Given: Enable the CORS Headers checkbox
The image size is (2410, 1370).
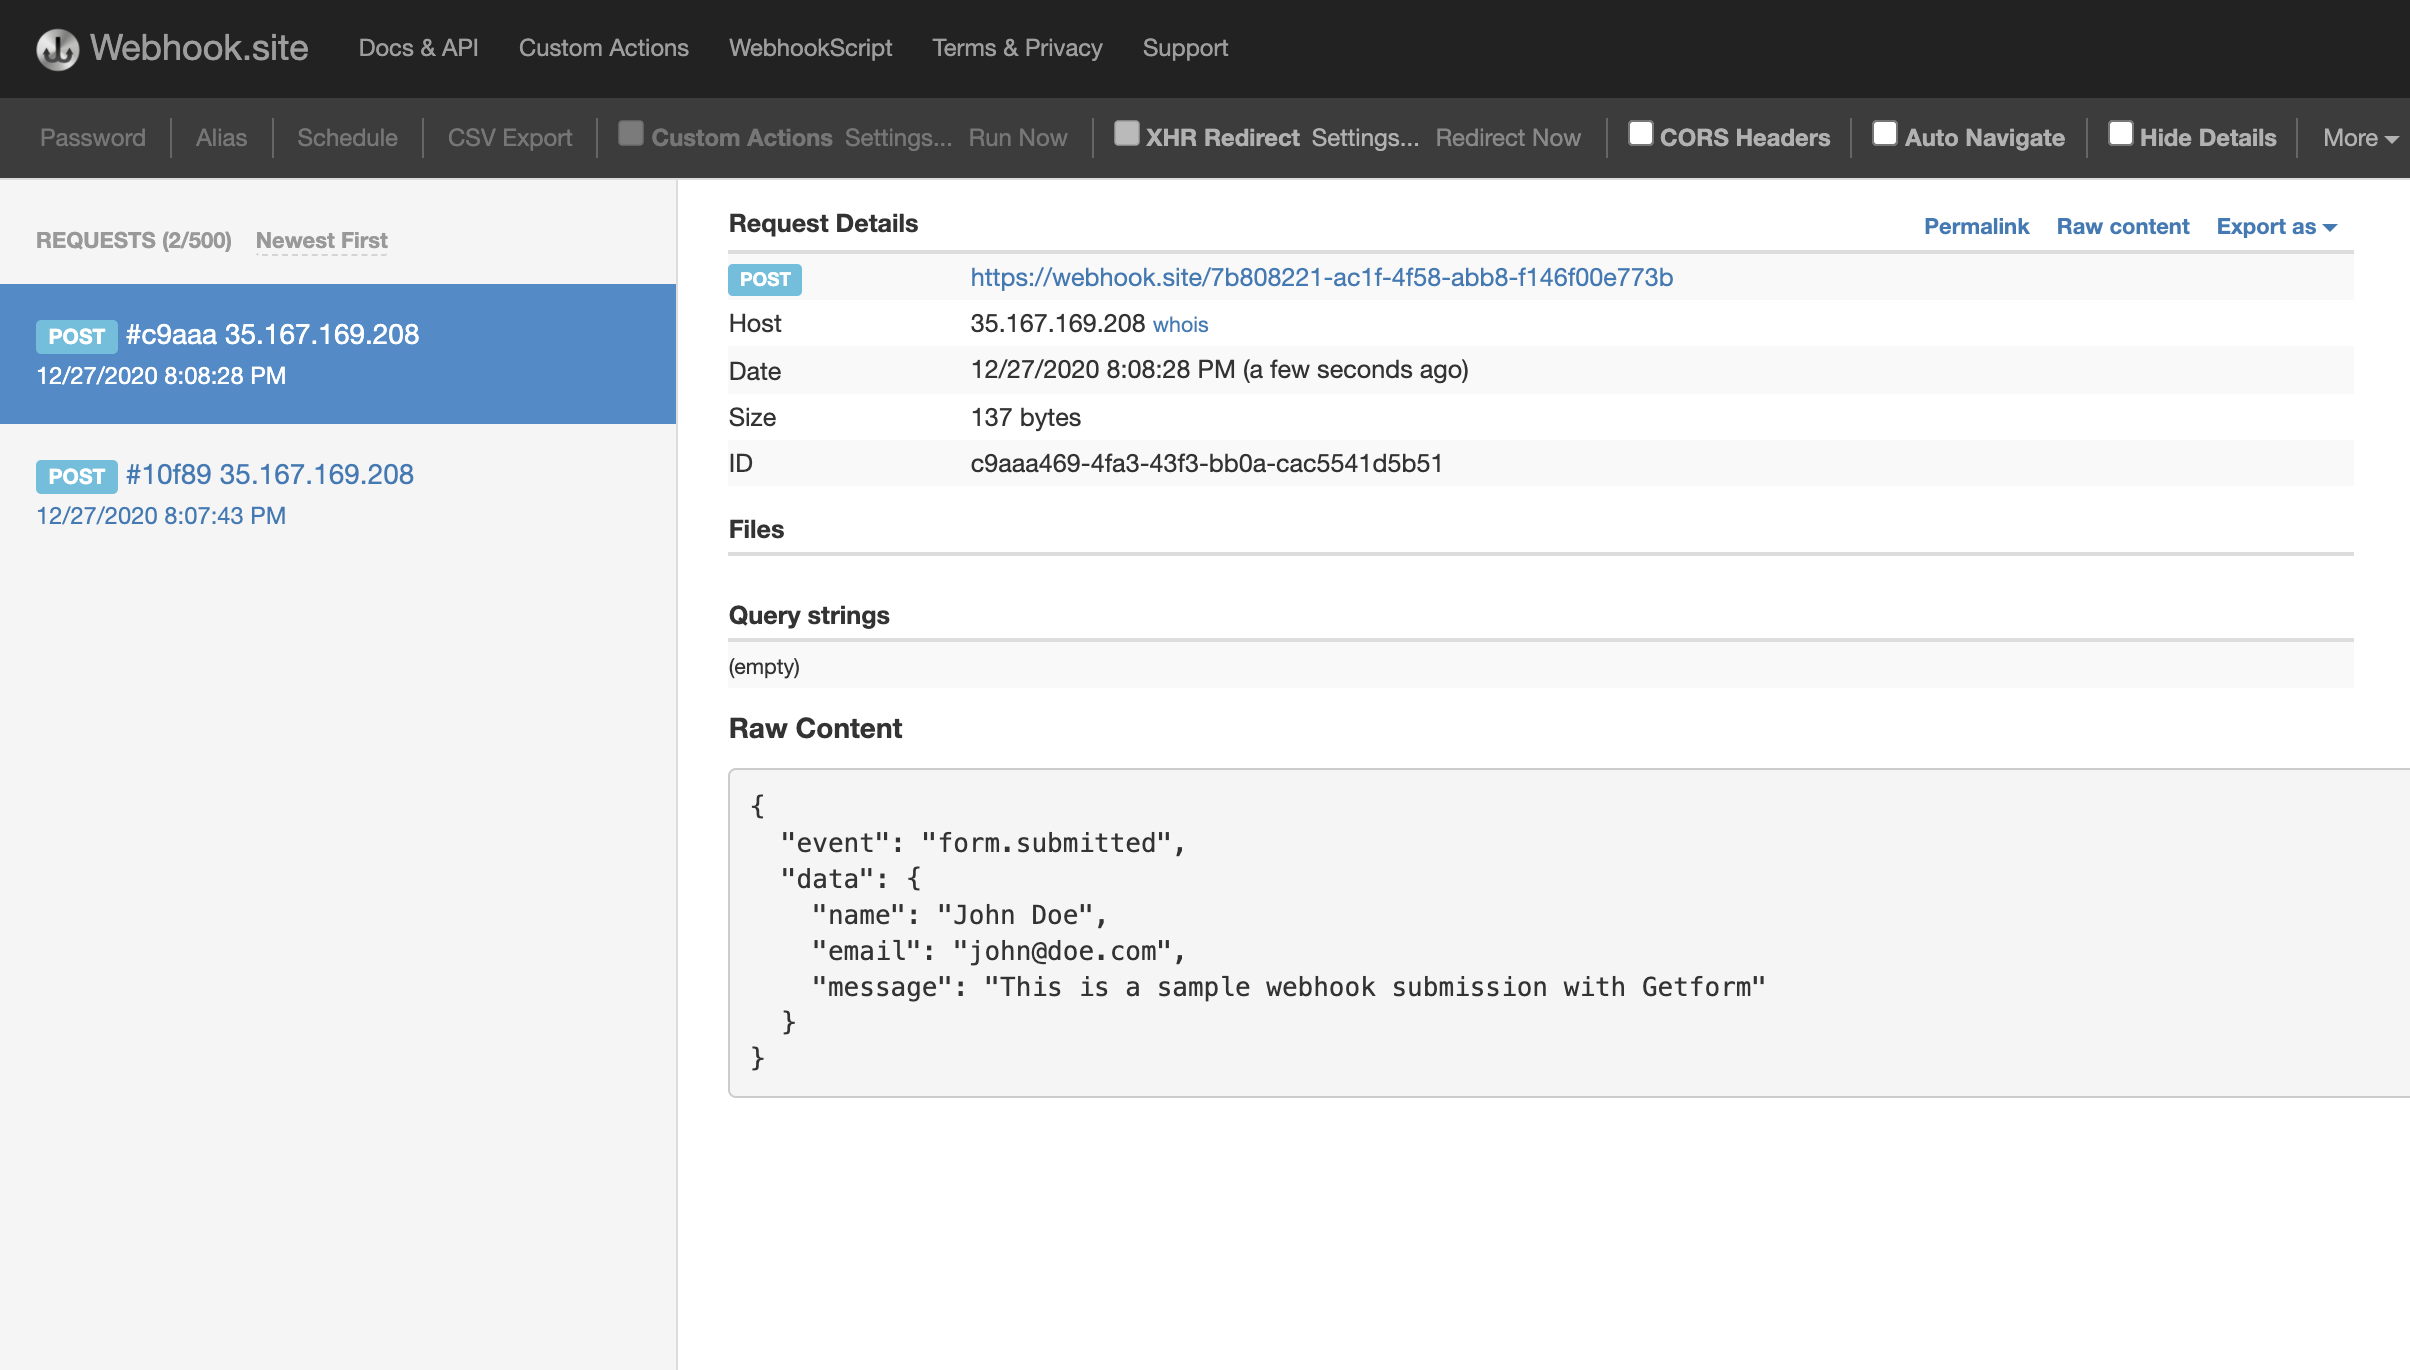Looking at the screenshot, I should click(x=1640, y=134).
